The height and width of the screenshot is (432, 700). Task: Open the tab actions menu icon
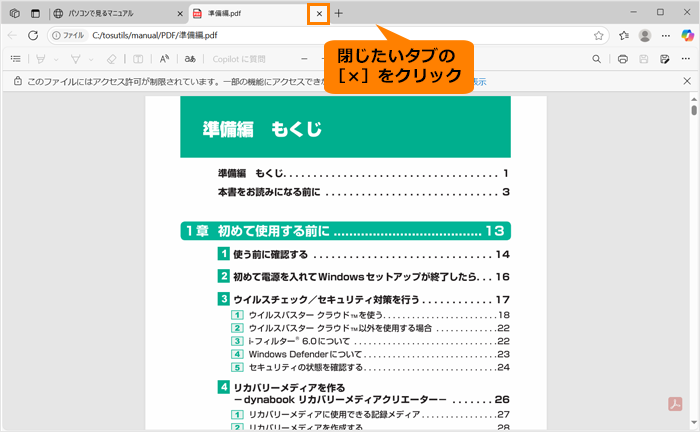(35, 13)
